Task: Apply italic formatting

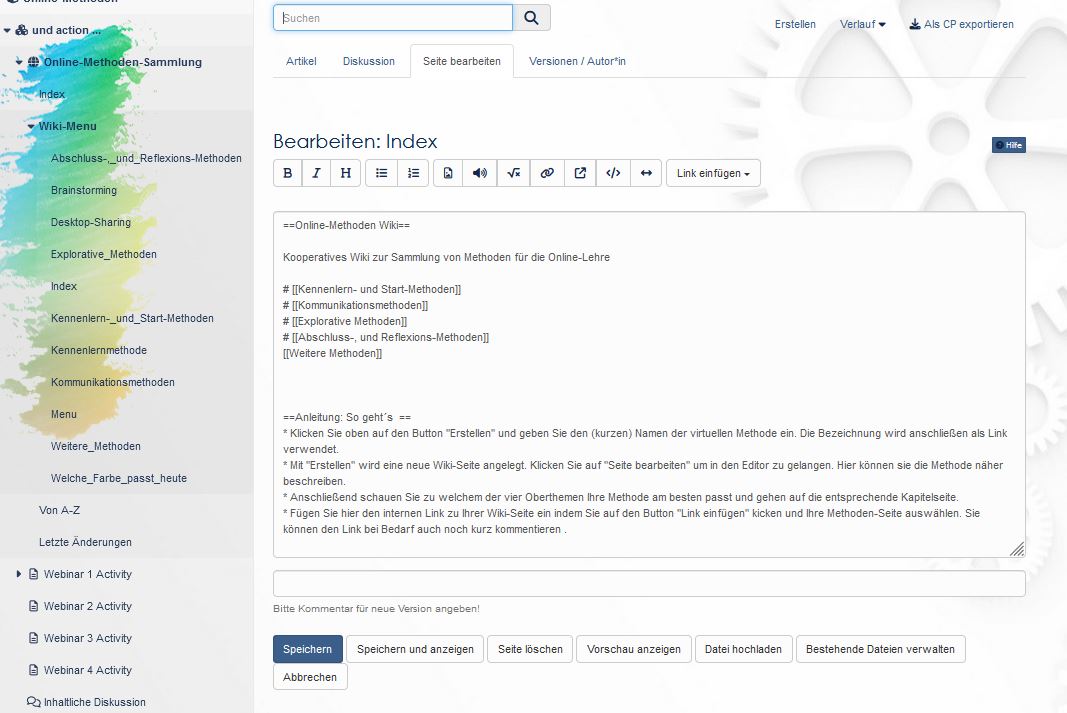Action: [x=316, y=172]
